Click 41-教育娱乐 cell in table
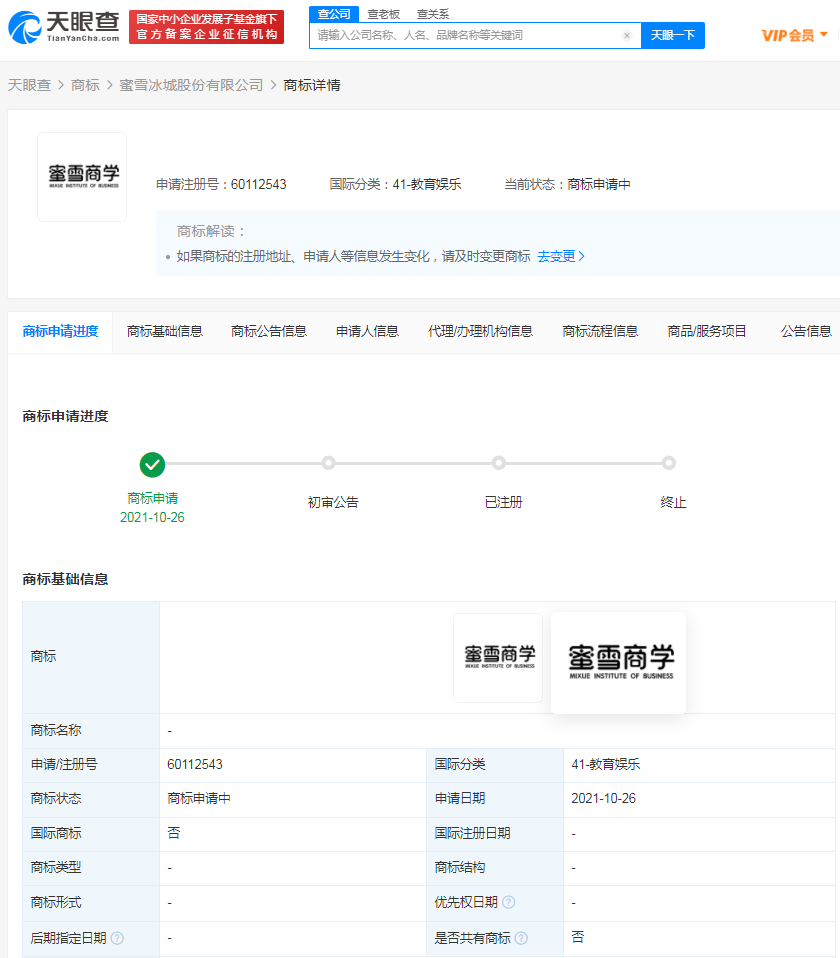Screen dimensions: 840x958 click(605, 764)
